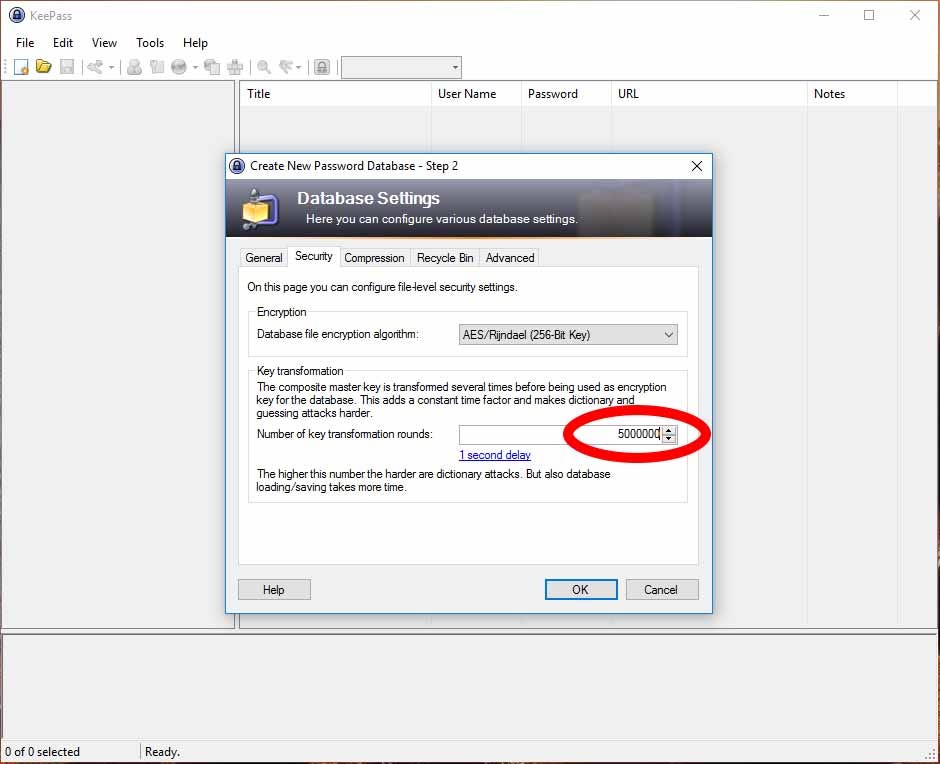
Task: Switch to the Compression tab
Action: [374, 258]
